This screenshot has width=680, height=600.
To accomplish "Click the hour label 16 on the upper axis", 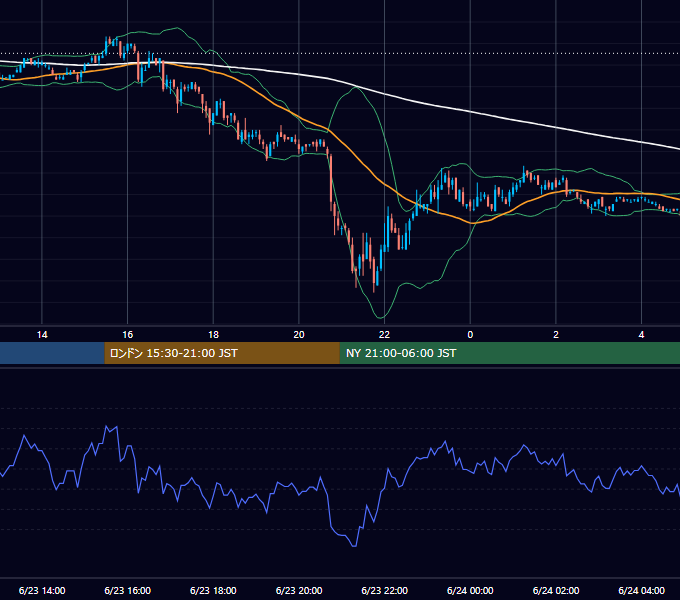I will [128, 335].
